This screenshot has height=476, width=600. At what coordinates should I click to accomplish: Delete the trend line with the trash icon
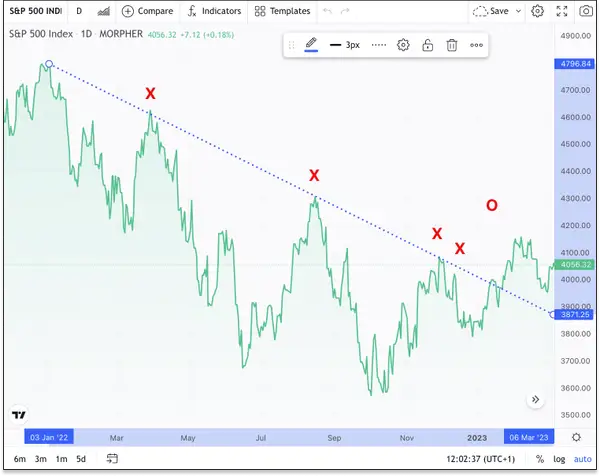452,45
